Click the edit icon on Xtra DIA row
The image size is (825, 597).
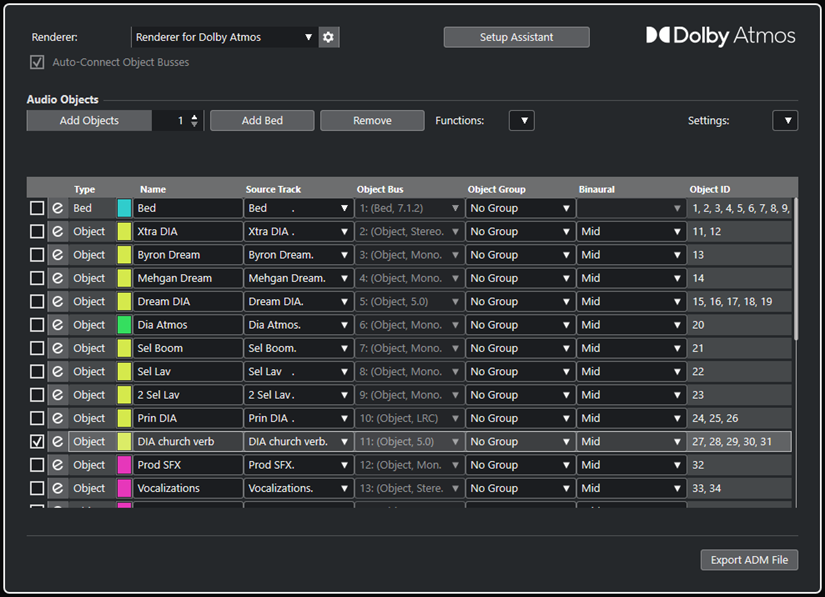[57, 231]
